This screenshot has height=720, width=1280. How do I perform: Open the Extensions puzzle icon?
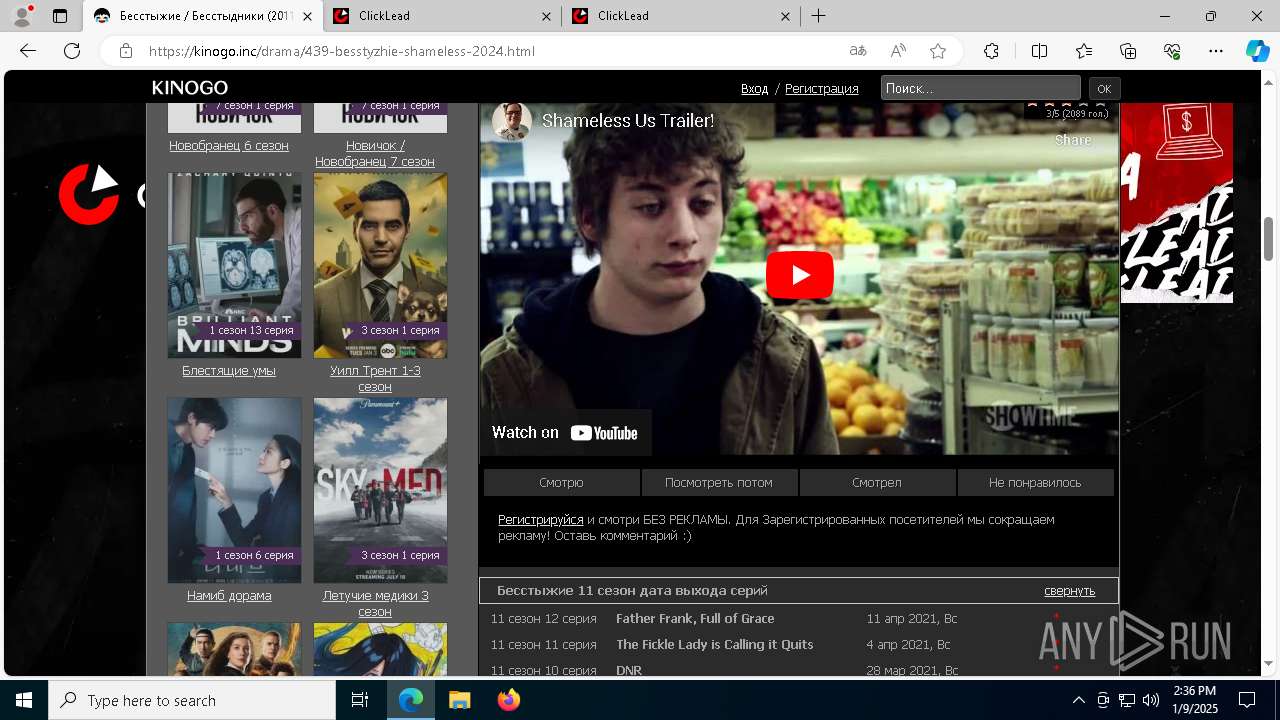coord(991,51)
